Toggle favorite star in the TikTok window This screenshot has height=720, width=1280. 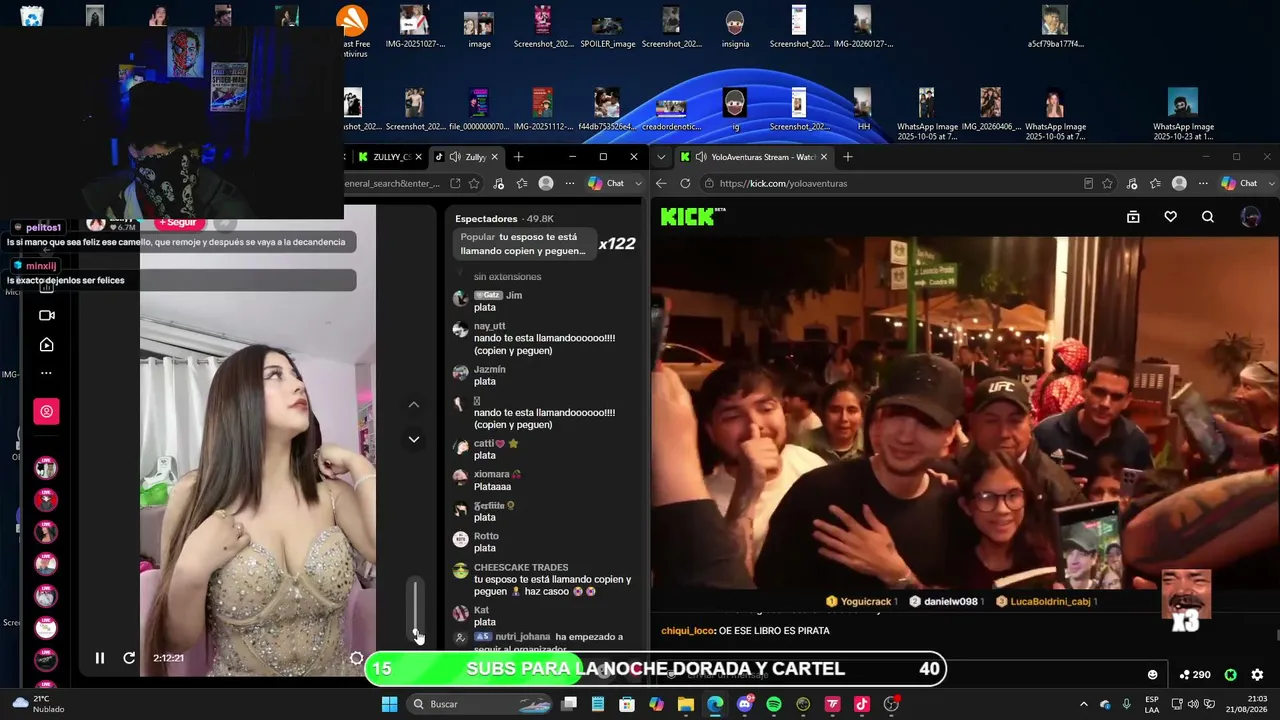pos(474,183)
